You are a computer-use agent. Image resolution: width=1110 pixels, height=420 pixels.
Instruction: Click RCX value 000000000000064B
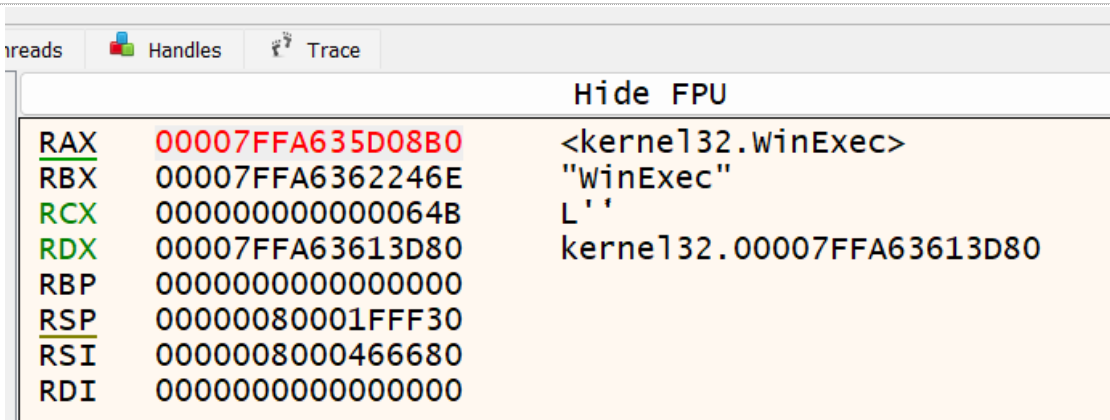pos(309,214)
